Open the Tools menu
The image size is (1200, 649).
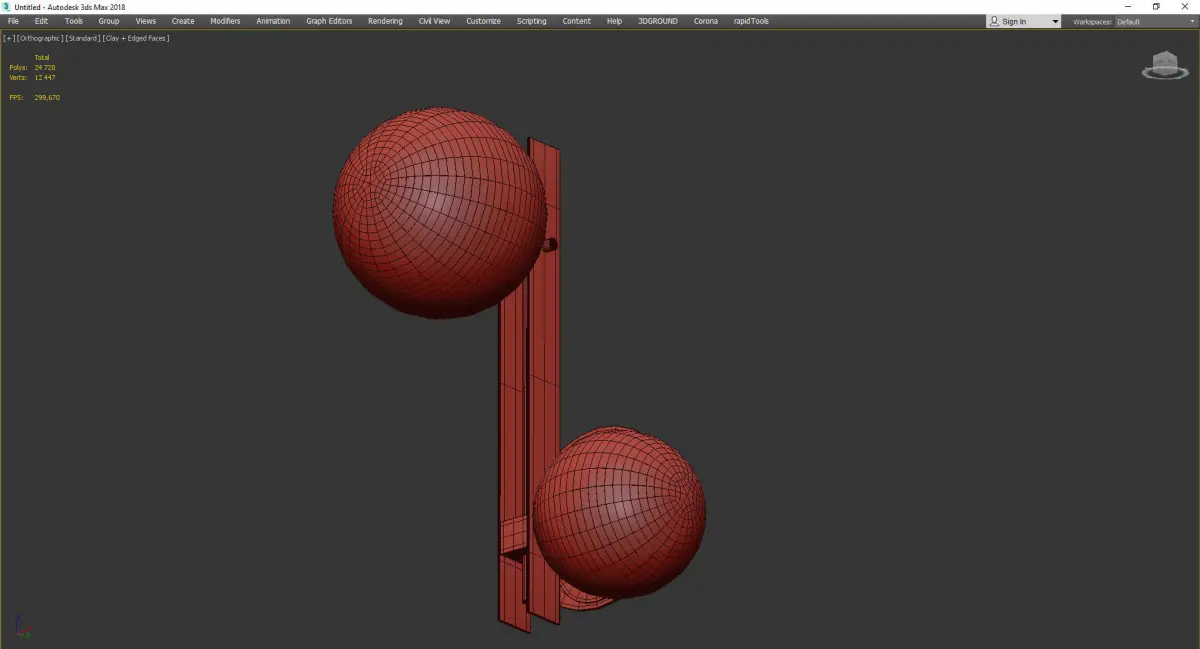74,21
